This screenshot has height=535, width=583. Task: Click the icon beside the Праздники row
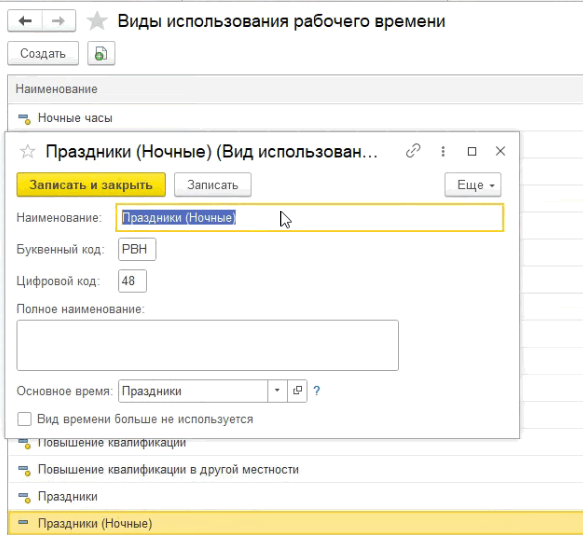(25, 498)
